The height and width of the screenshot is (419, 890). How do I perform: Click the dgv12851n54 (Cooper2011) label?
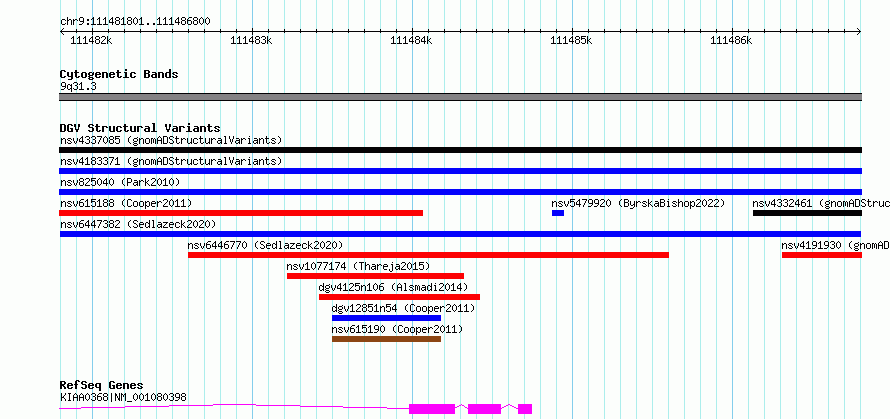(404, 308)
